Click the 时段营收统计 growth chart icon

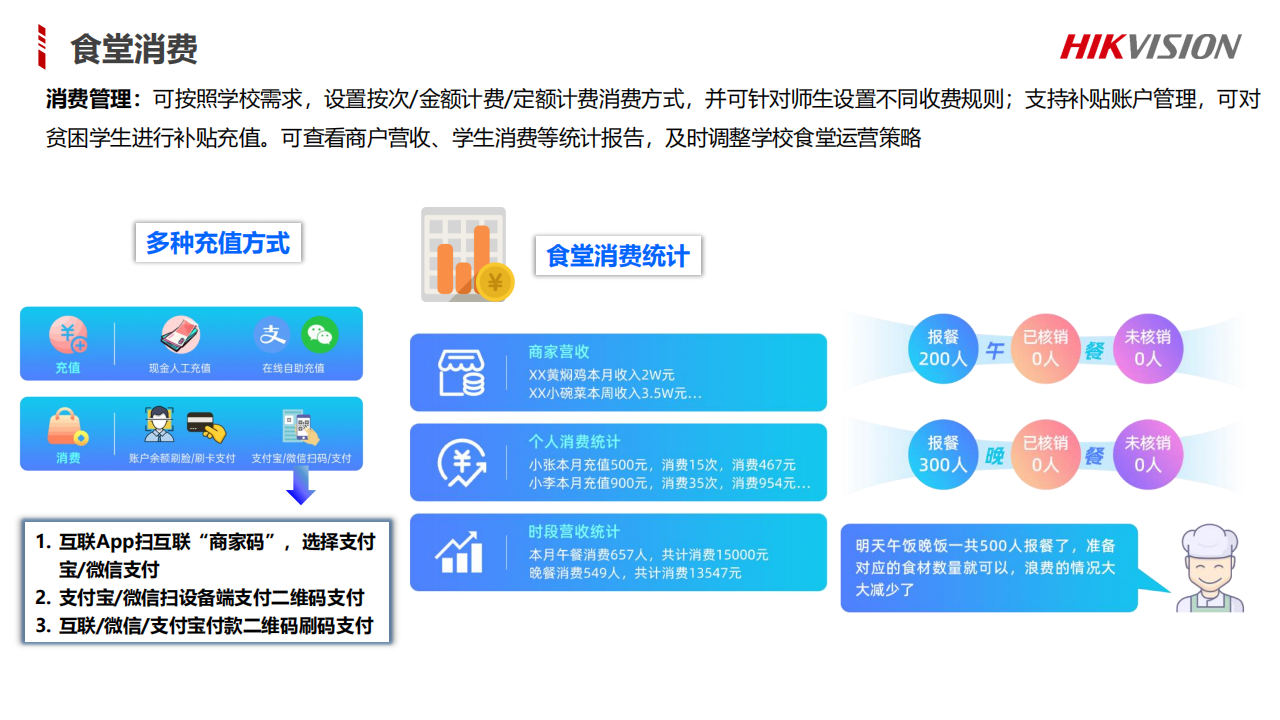pos(460,552)
